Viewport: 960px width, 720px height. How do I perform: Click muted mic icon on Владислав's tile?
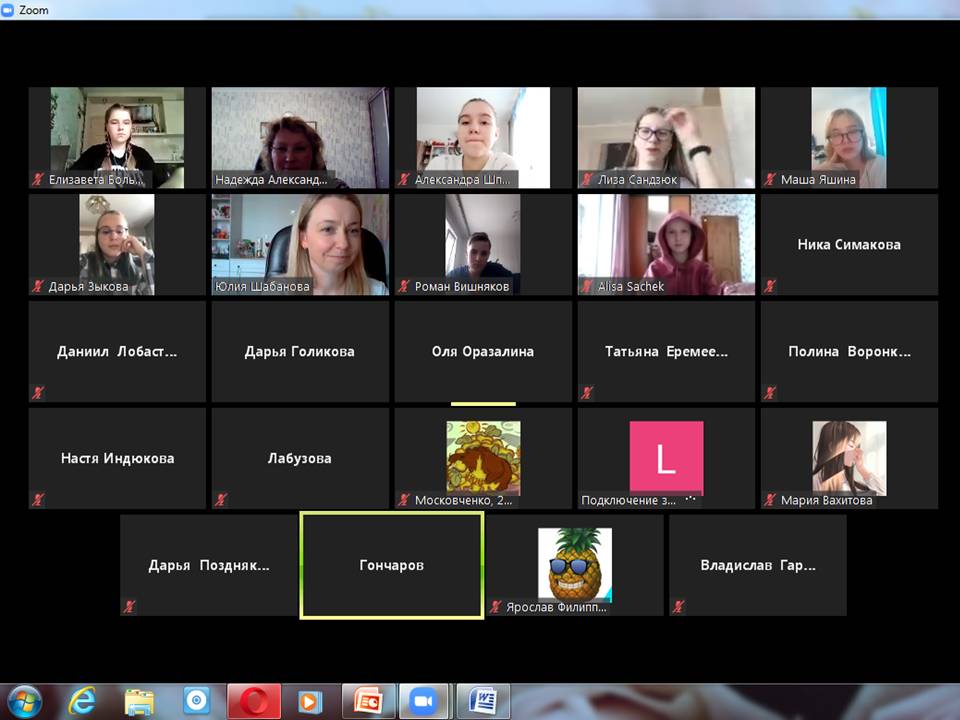coord(679,606)
